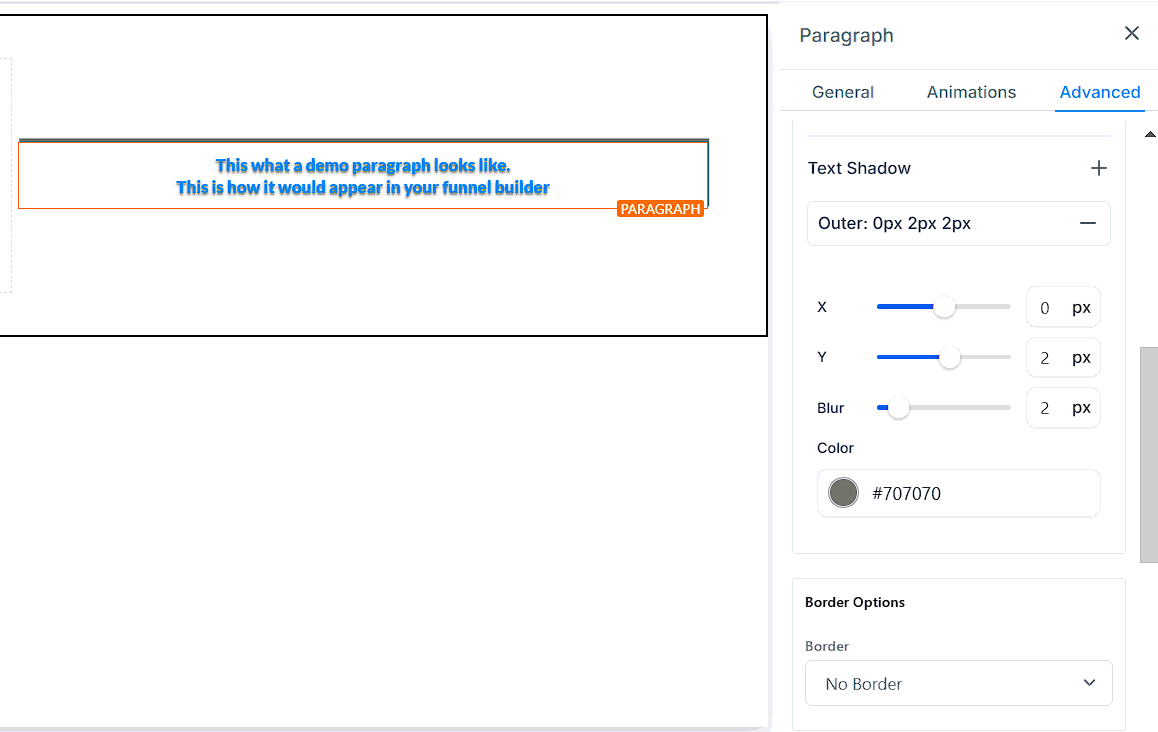The width and height of the screenshot is (1158, 732).
Task: Click the settings panel vertical scrollbar
Action: (1149, 455)
